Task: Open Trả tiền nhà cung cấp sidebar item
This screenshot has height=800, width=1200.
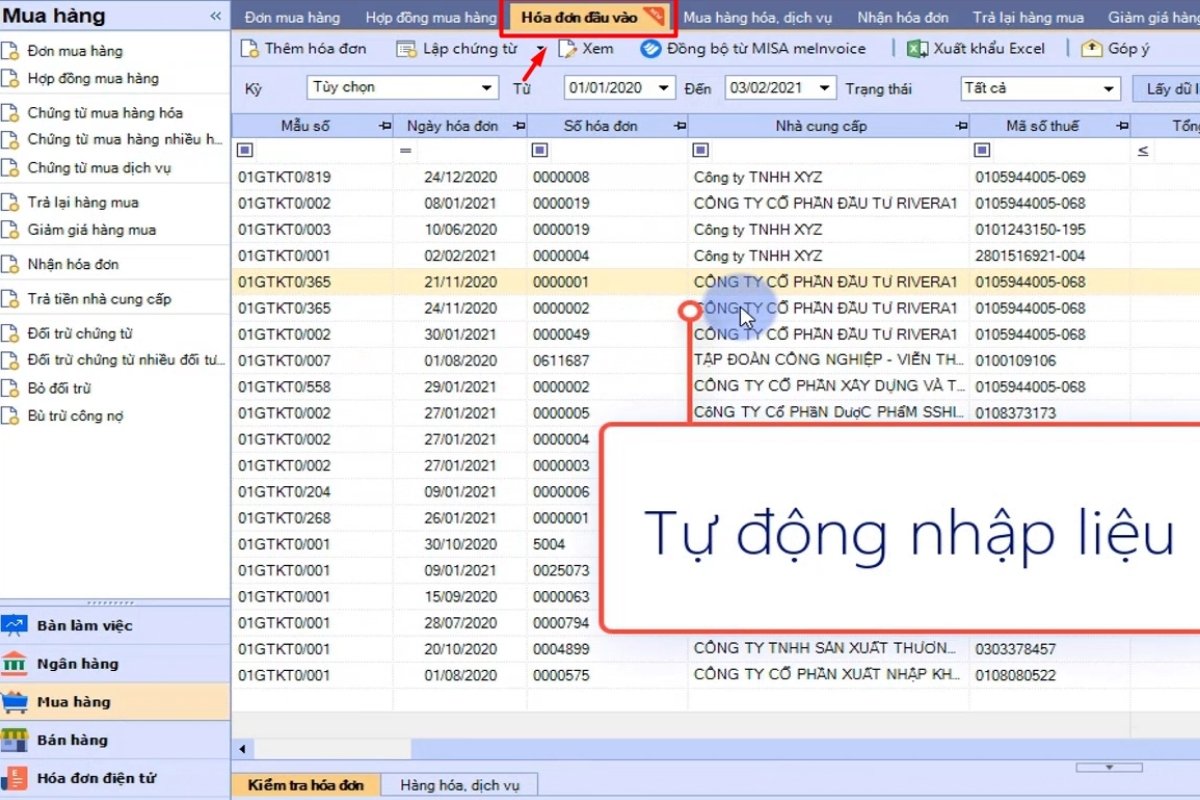Action: click(99, 299)
